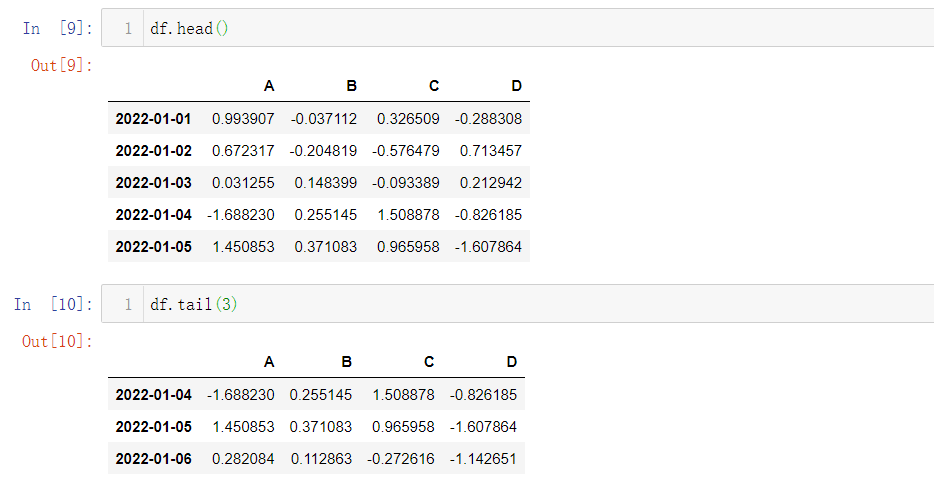Click 0.371083 in the Out[9] table
This screenshot has height=486, width=934.
click(326, 247)
